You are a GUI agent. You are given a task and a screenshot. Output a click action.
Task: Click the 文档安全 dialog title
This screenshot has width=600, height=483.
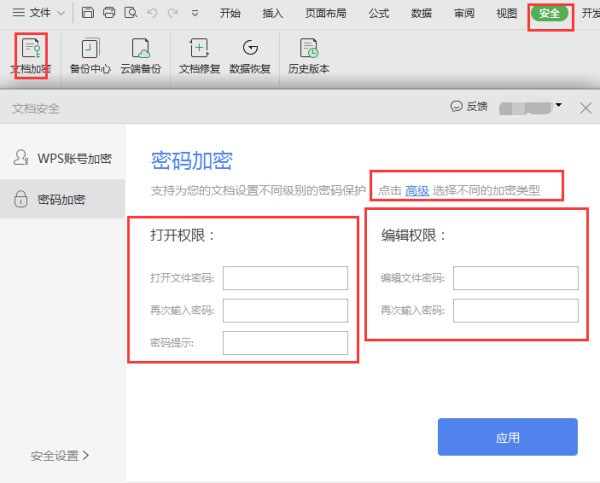coord(36,109)
